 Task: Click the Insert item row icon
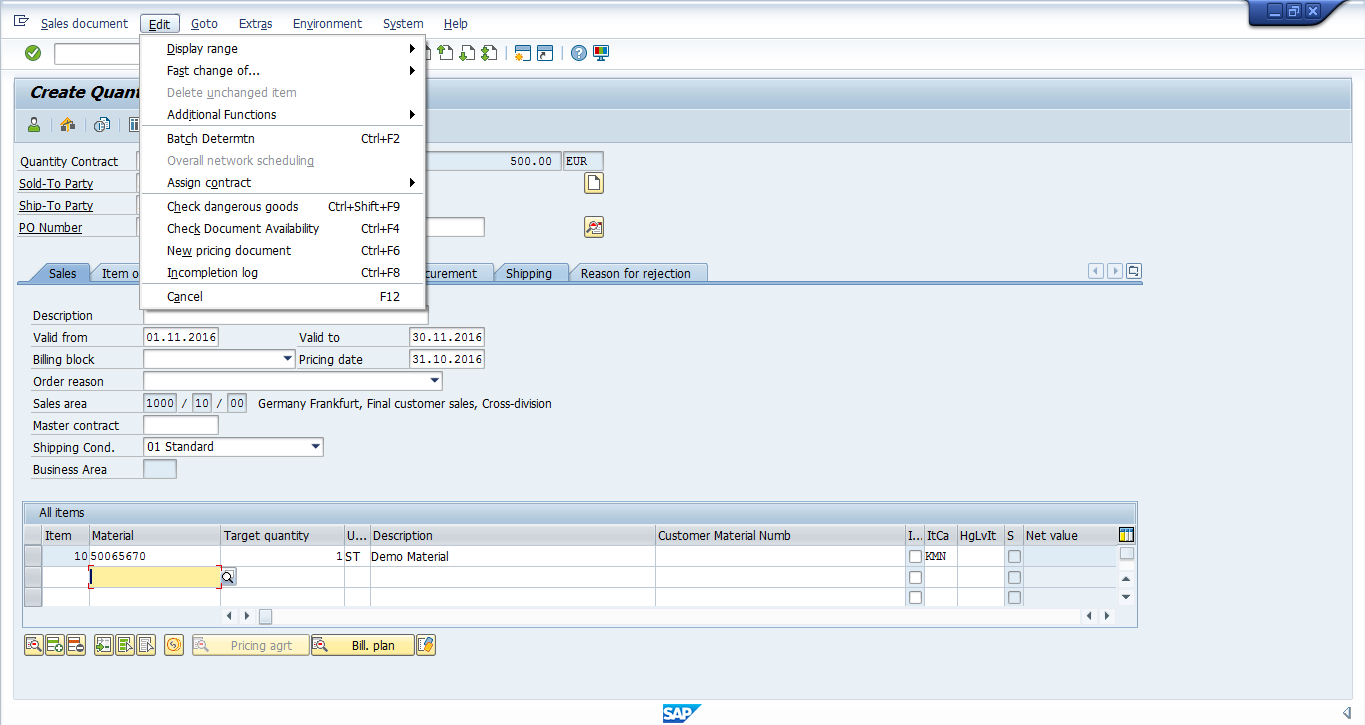(x=55, y=645)
